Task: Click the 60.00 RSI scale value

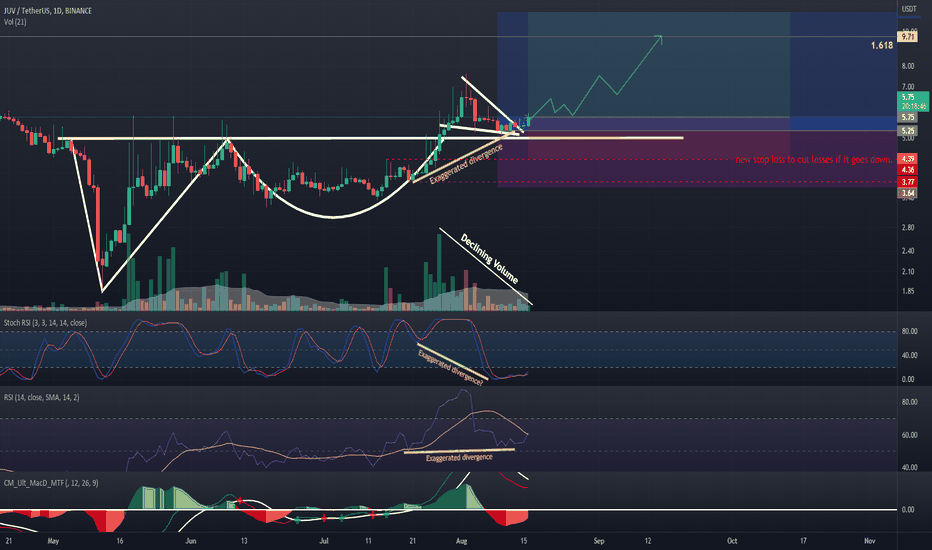Action: point(909,435)
